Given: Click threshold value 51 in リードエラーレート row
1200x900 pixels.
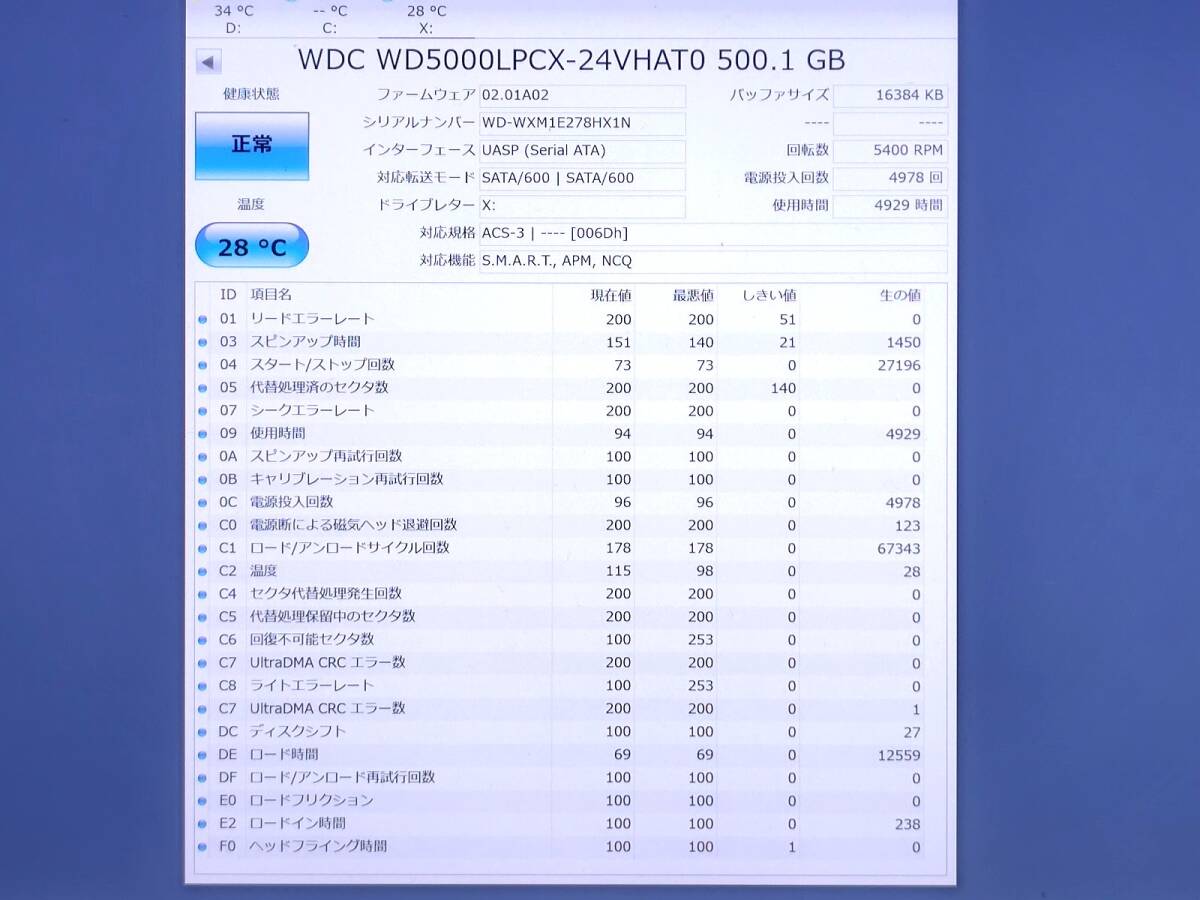Looking at the screenshot, I should [788, 320].
